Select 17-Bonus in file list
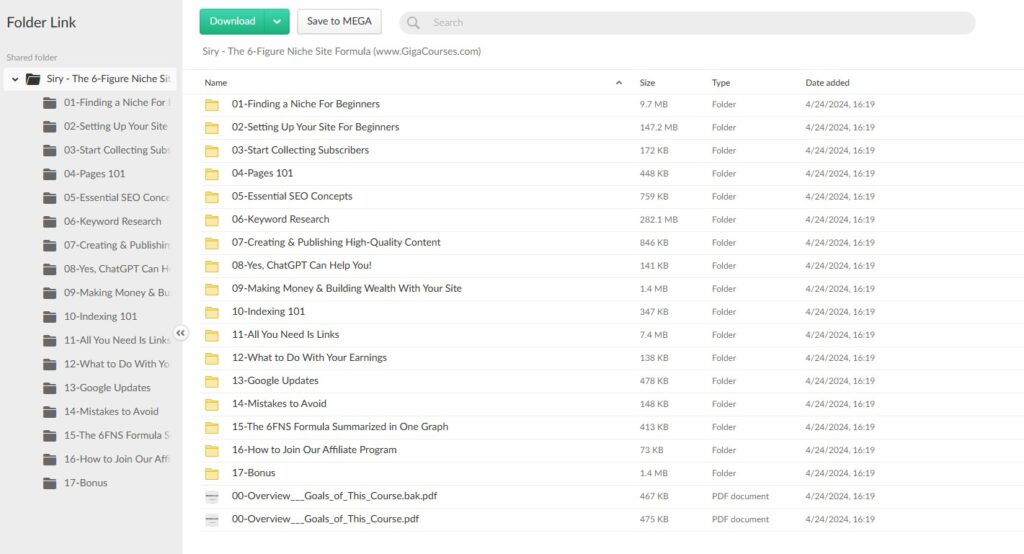 [253, 473]
